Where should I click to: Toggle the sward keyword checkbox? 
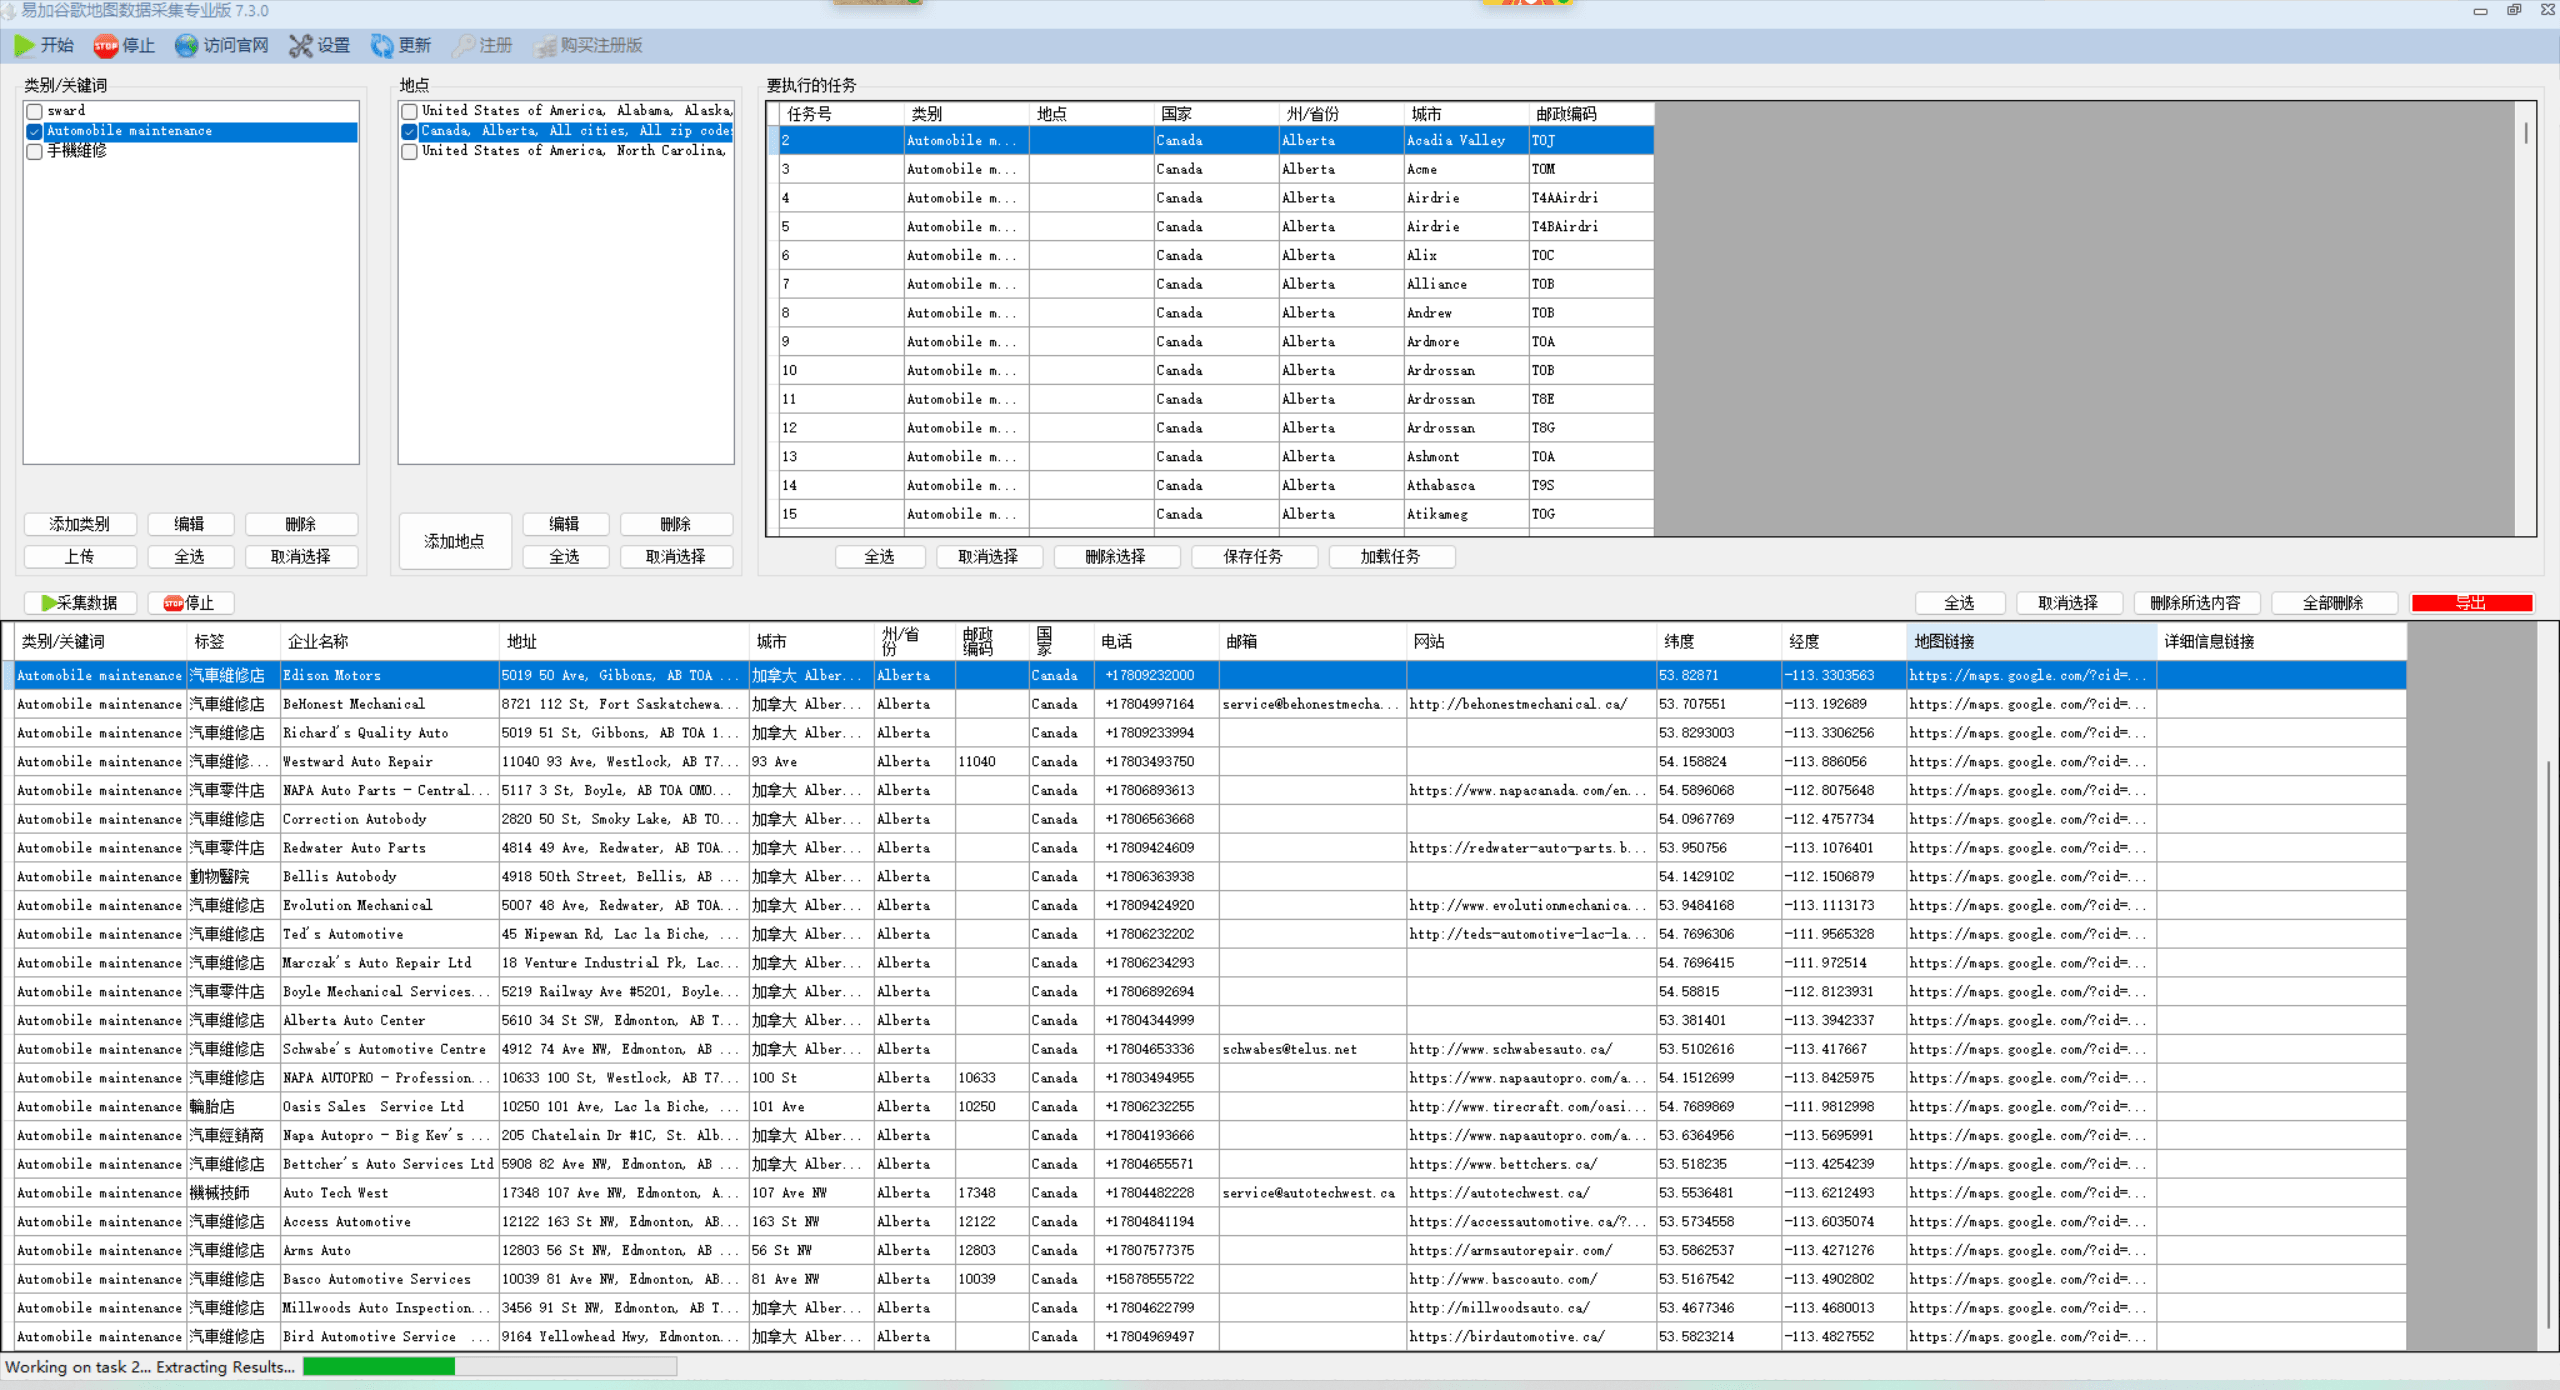click(35, 111)
